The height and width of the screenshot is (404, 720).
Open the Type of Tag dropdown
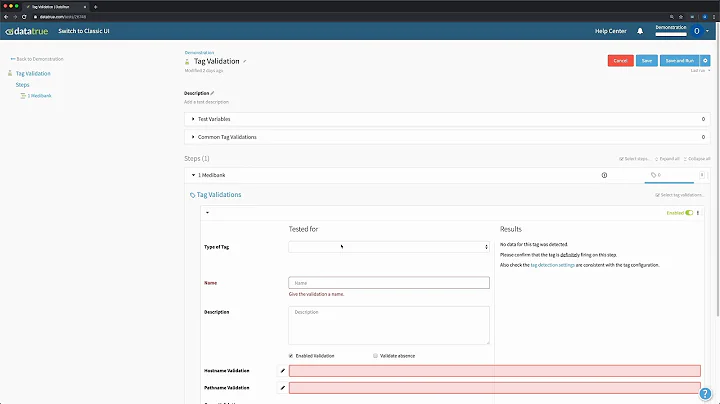coord(389,247)
